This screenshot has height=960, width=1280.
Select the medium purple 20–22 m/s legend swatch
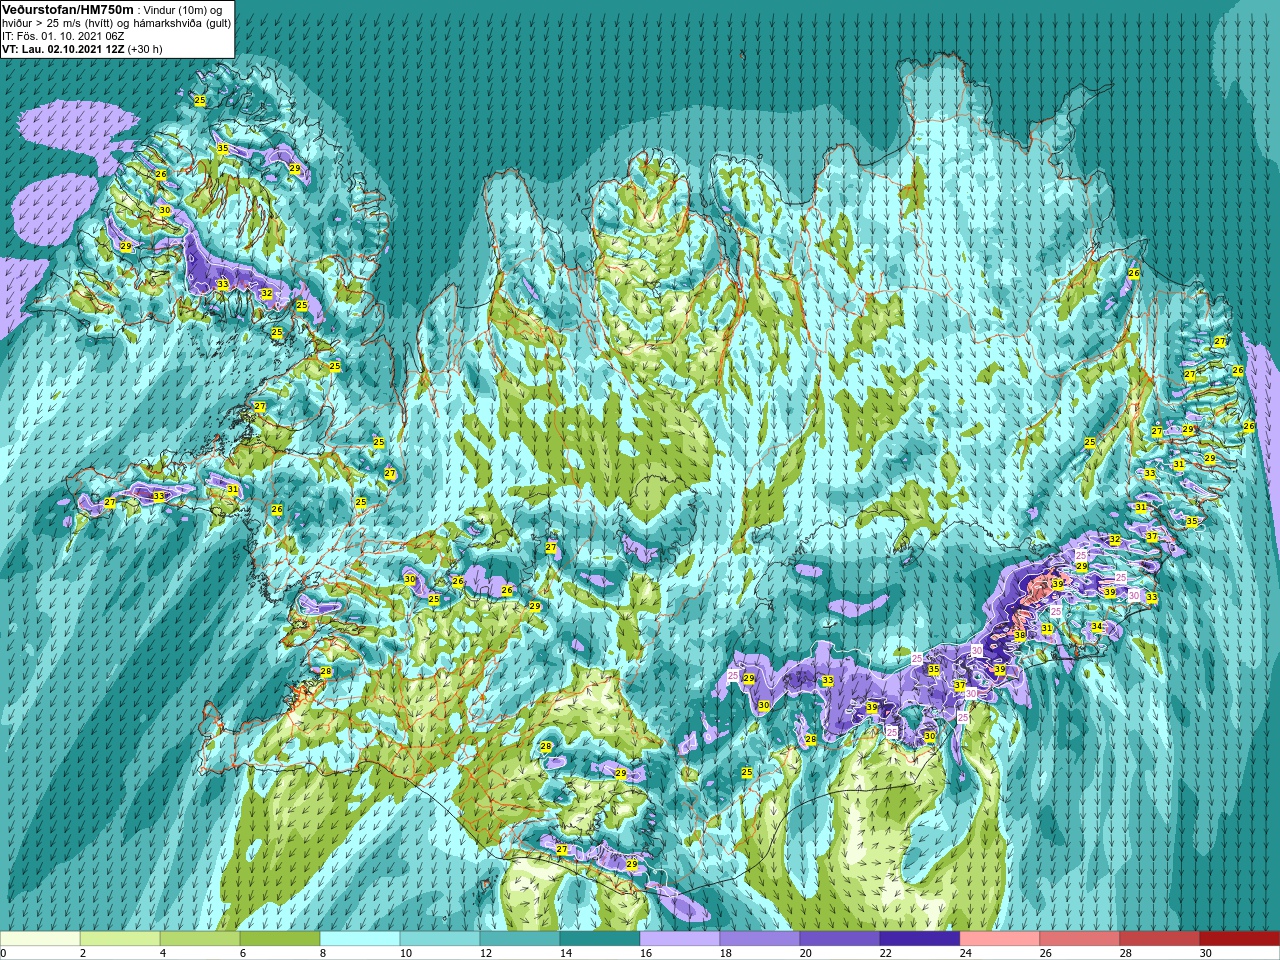pyautogui.click(x=840, y=939)
